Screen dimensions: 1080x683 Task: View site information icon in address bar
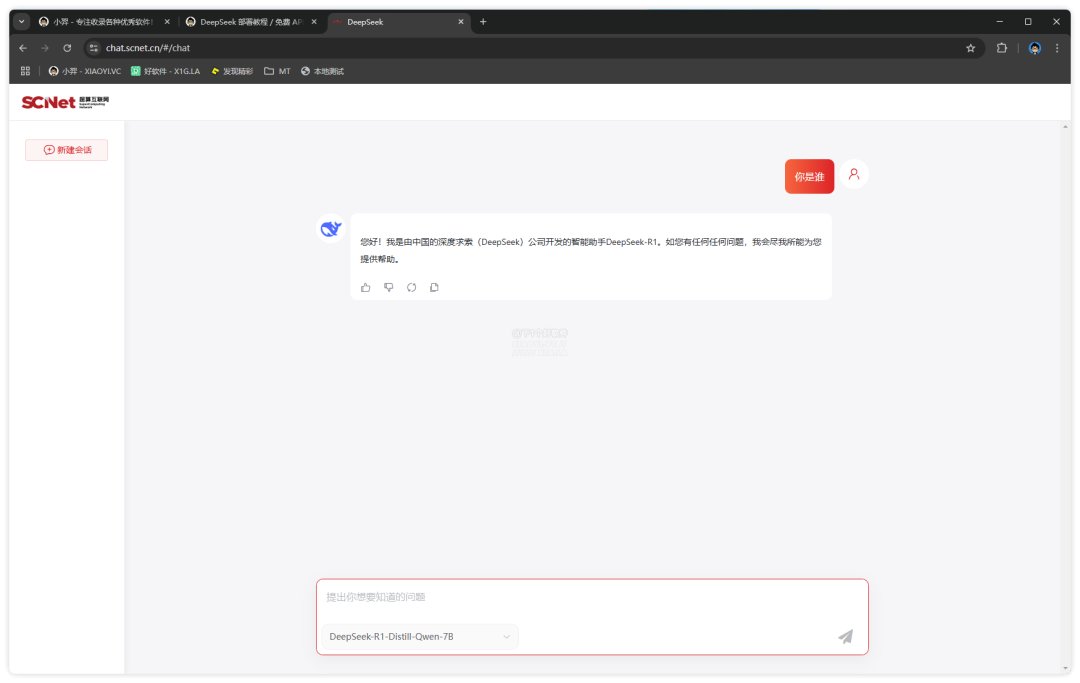tap(94, 48)
